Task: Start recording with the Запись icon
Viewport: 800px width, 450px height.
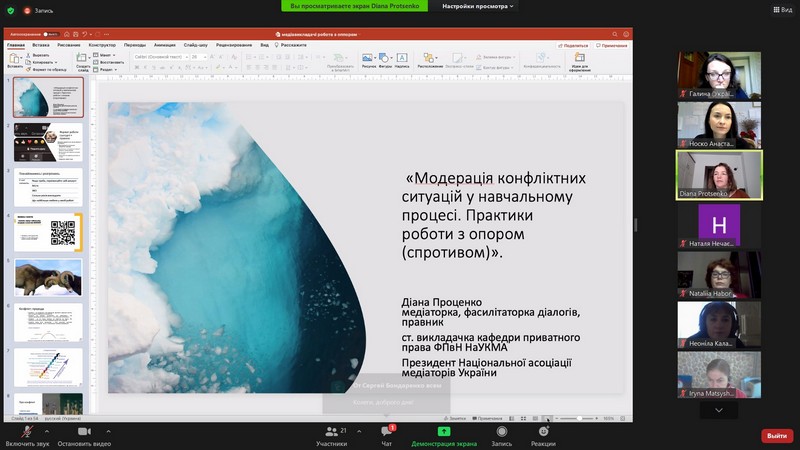Action: 501,431
